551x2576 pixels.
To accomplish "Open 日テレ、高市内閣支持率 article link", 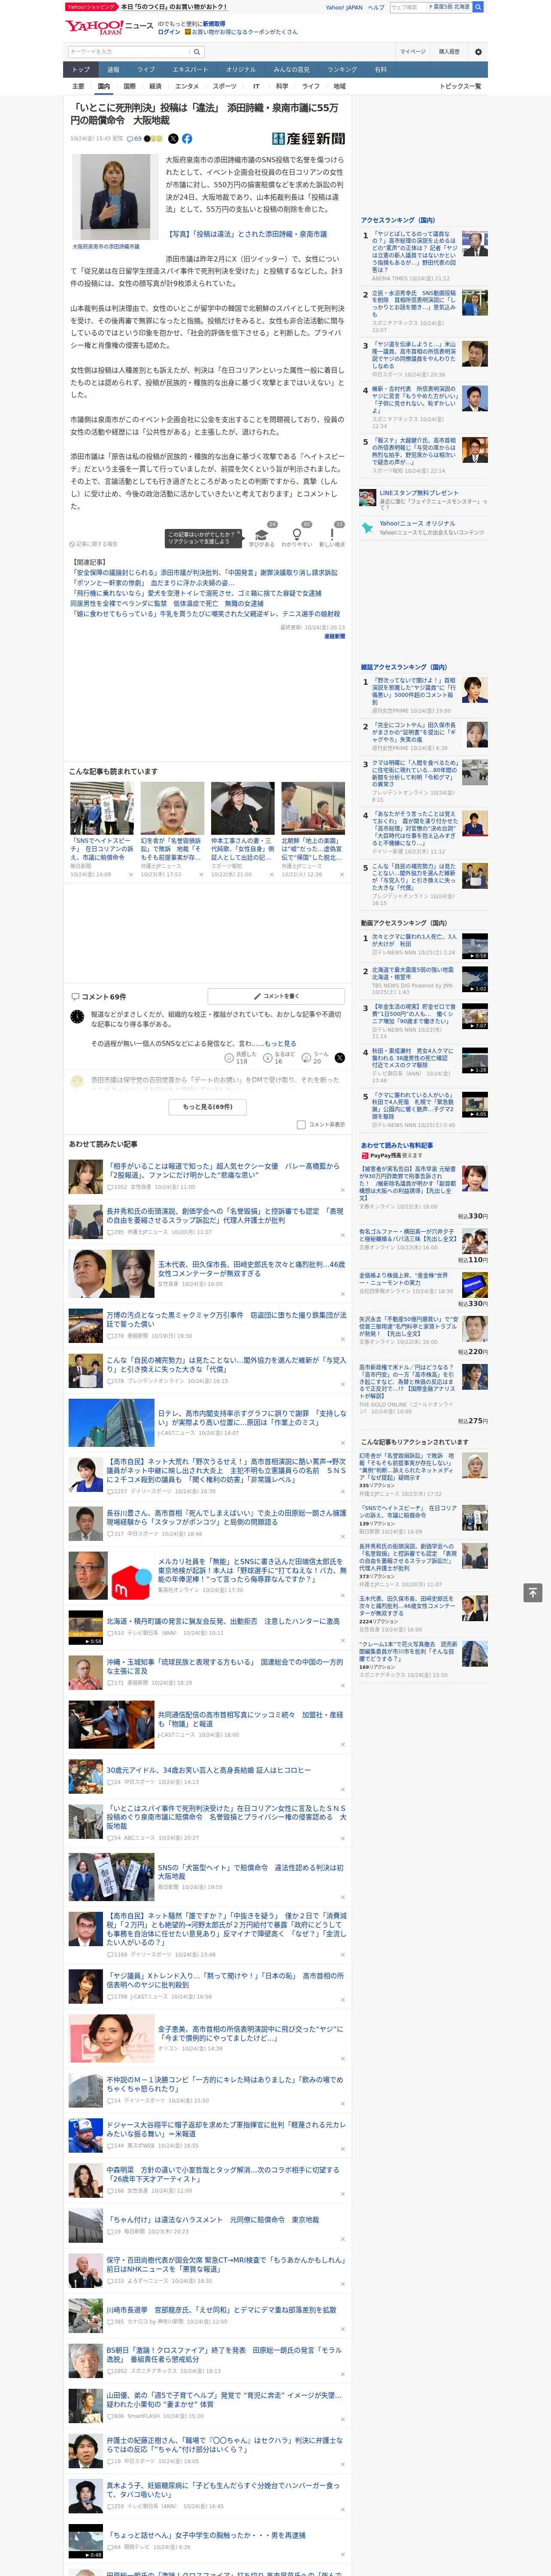I will point(251,1418).
